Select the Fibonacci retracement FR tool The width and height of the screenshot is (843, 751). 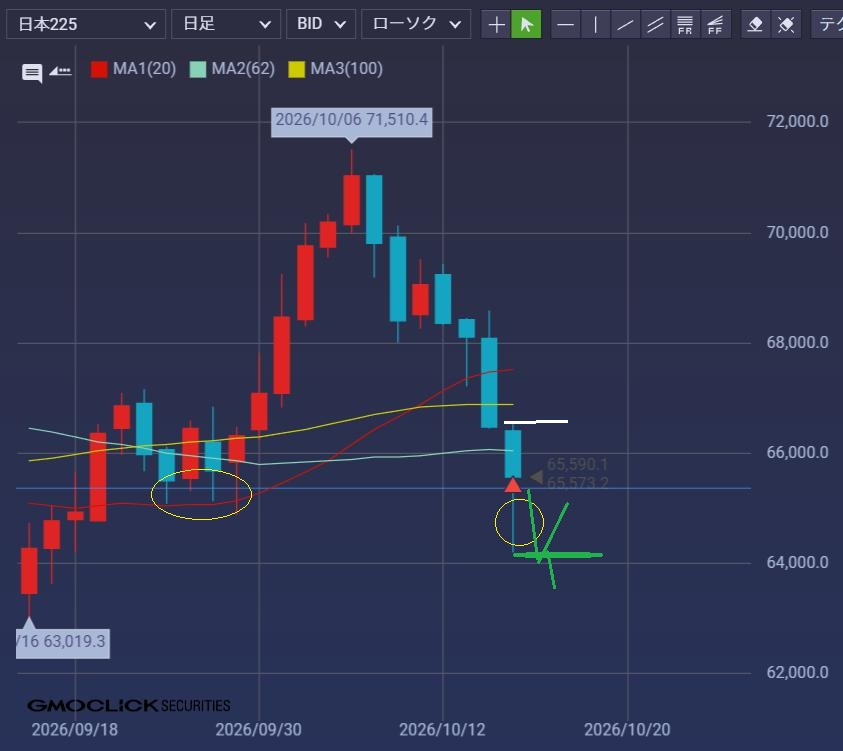[x=685, y=25]
